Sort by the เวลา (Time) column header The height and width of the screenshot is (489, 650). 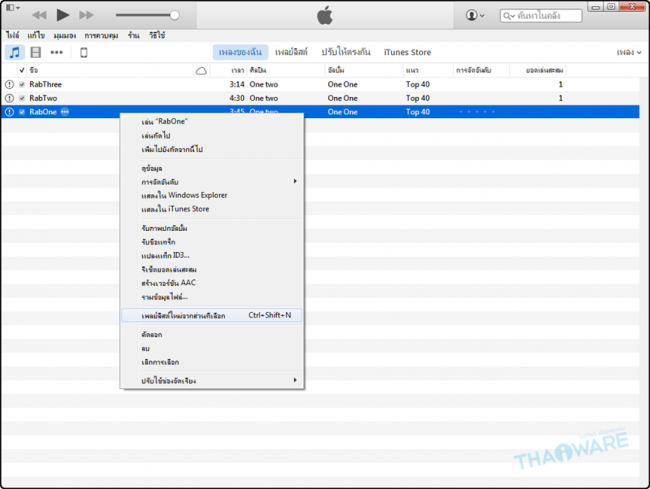[x=238, y=70]
